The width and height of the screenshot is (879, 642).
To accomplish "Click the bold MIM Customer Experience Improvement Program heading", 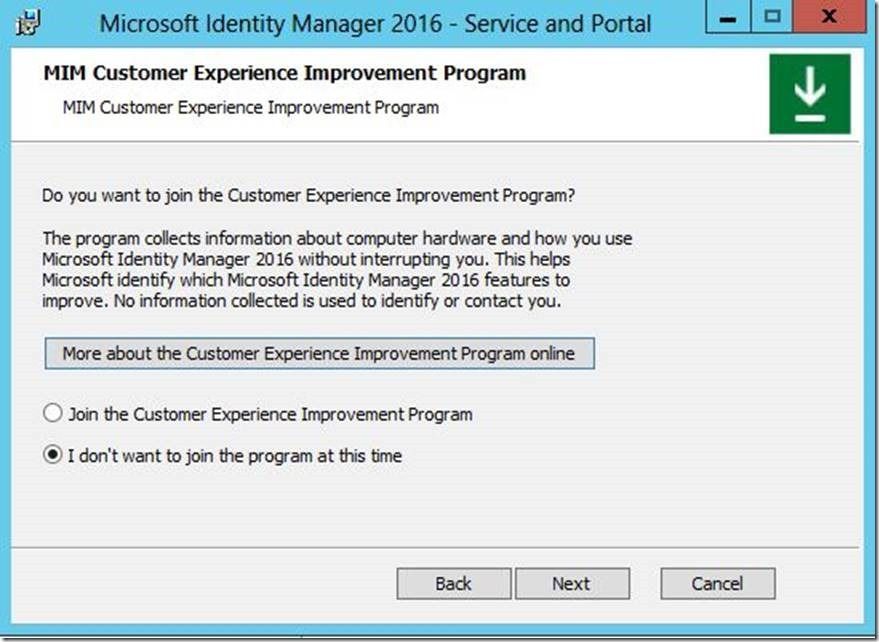I will tap(285, 73).
